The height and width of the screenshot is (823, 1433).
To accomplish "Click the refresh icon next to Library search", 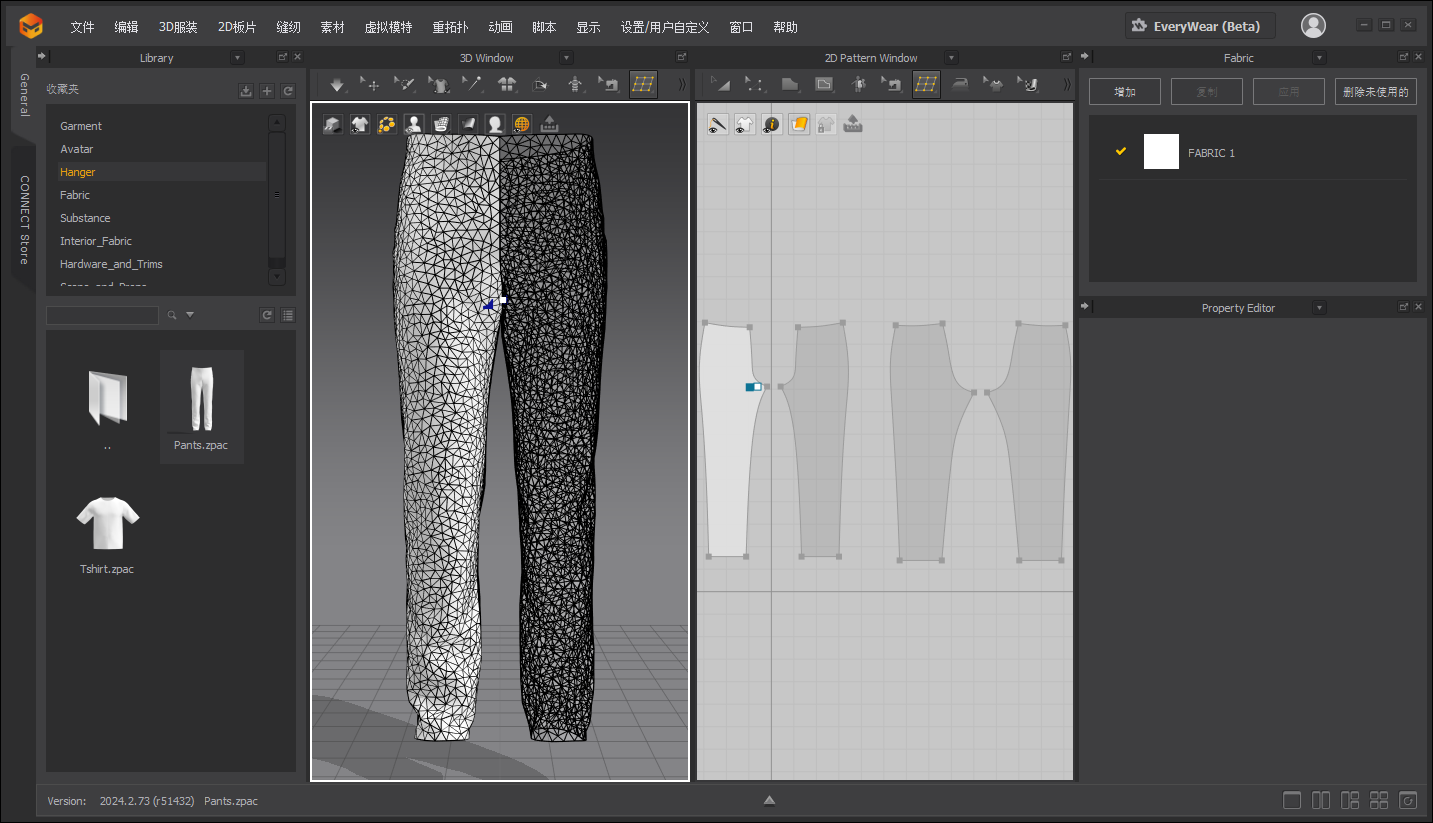I will coord(267,315).
